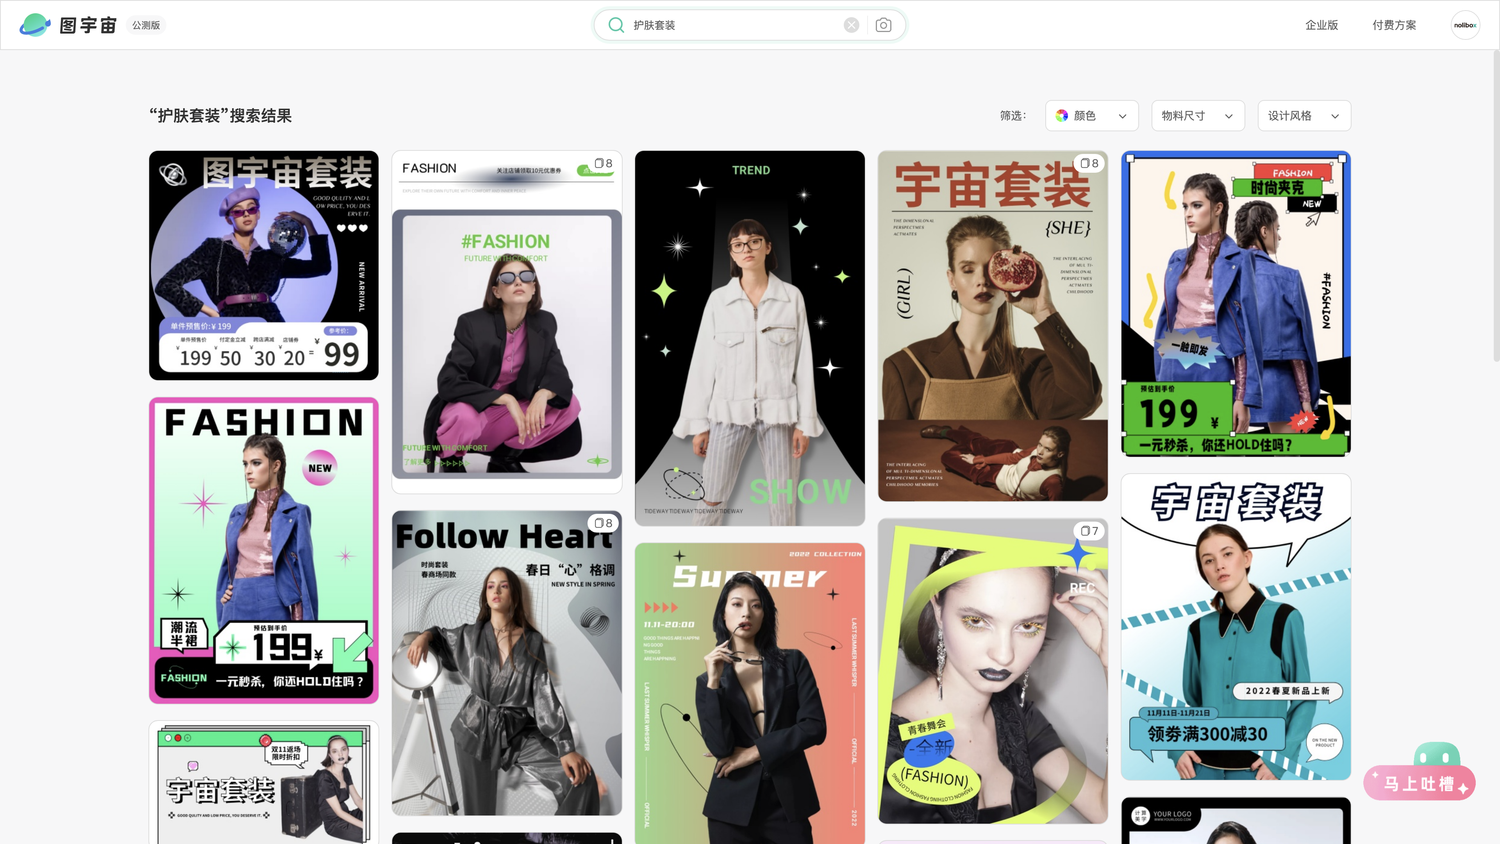Viewport: 1500px width, 844px height.
Task: Click the 图宇宙 planet logo
Action: pyautogui.click(x=35, y=25)
